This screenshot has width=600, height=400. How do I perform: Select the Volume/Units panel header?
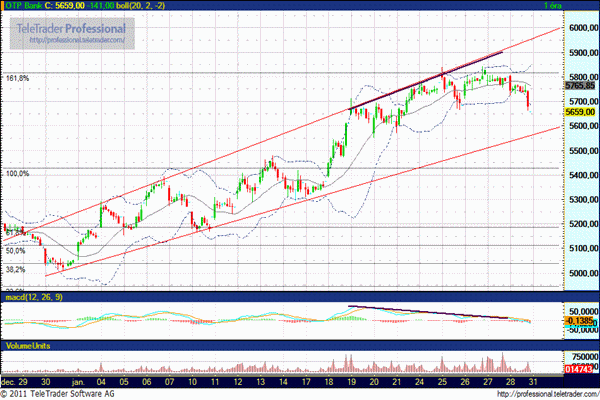(x=26, y=346)
